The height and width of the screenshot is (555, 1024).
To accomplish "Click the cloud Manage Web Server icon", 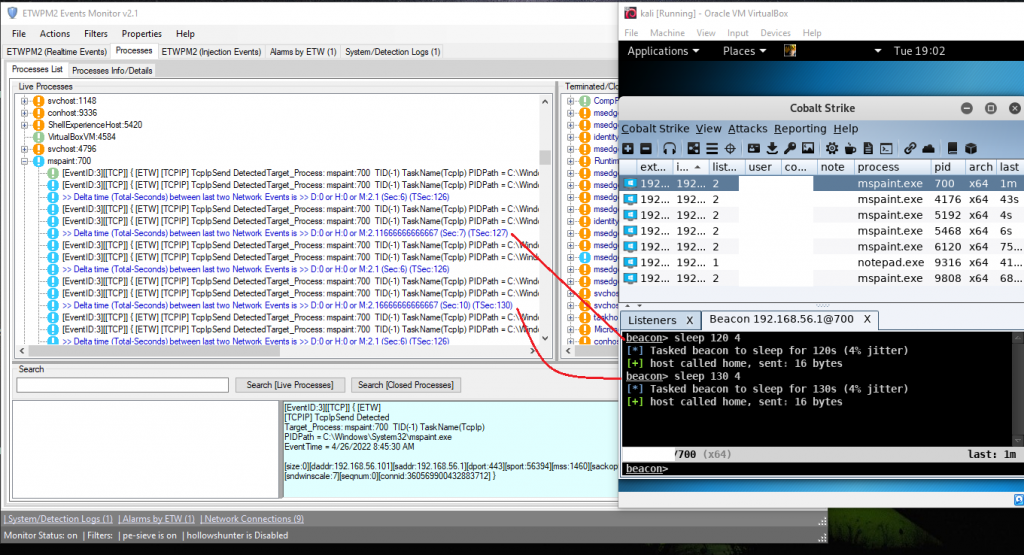I will tap(929, 148).
